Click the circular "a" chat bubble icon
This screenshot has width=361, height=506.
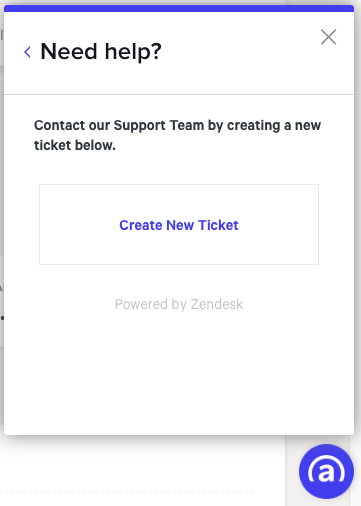click(326, 471)
